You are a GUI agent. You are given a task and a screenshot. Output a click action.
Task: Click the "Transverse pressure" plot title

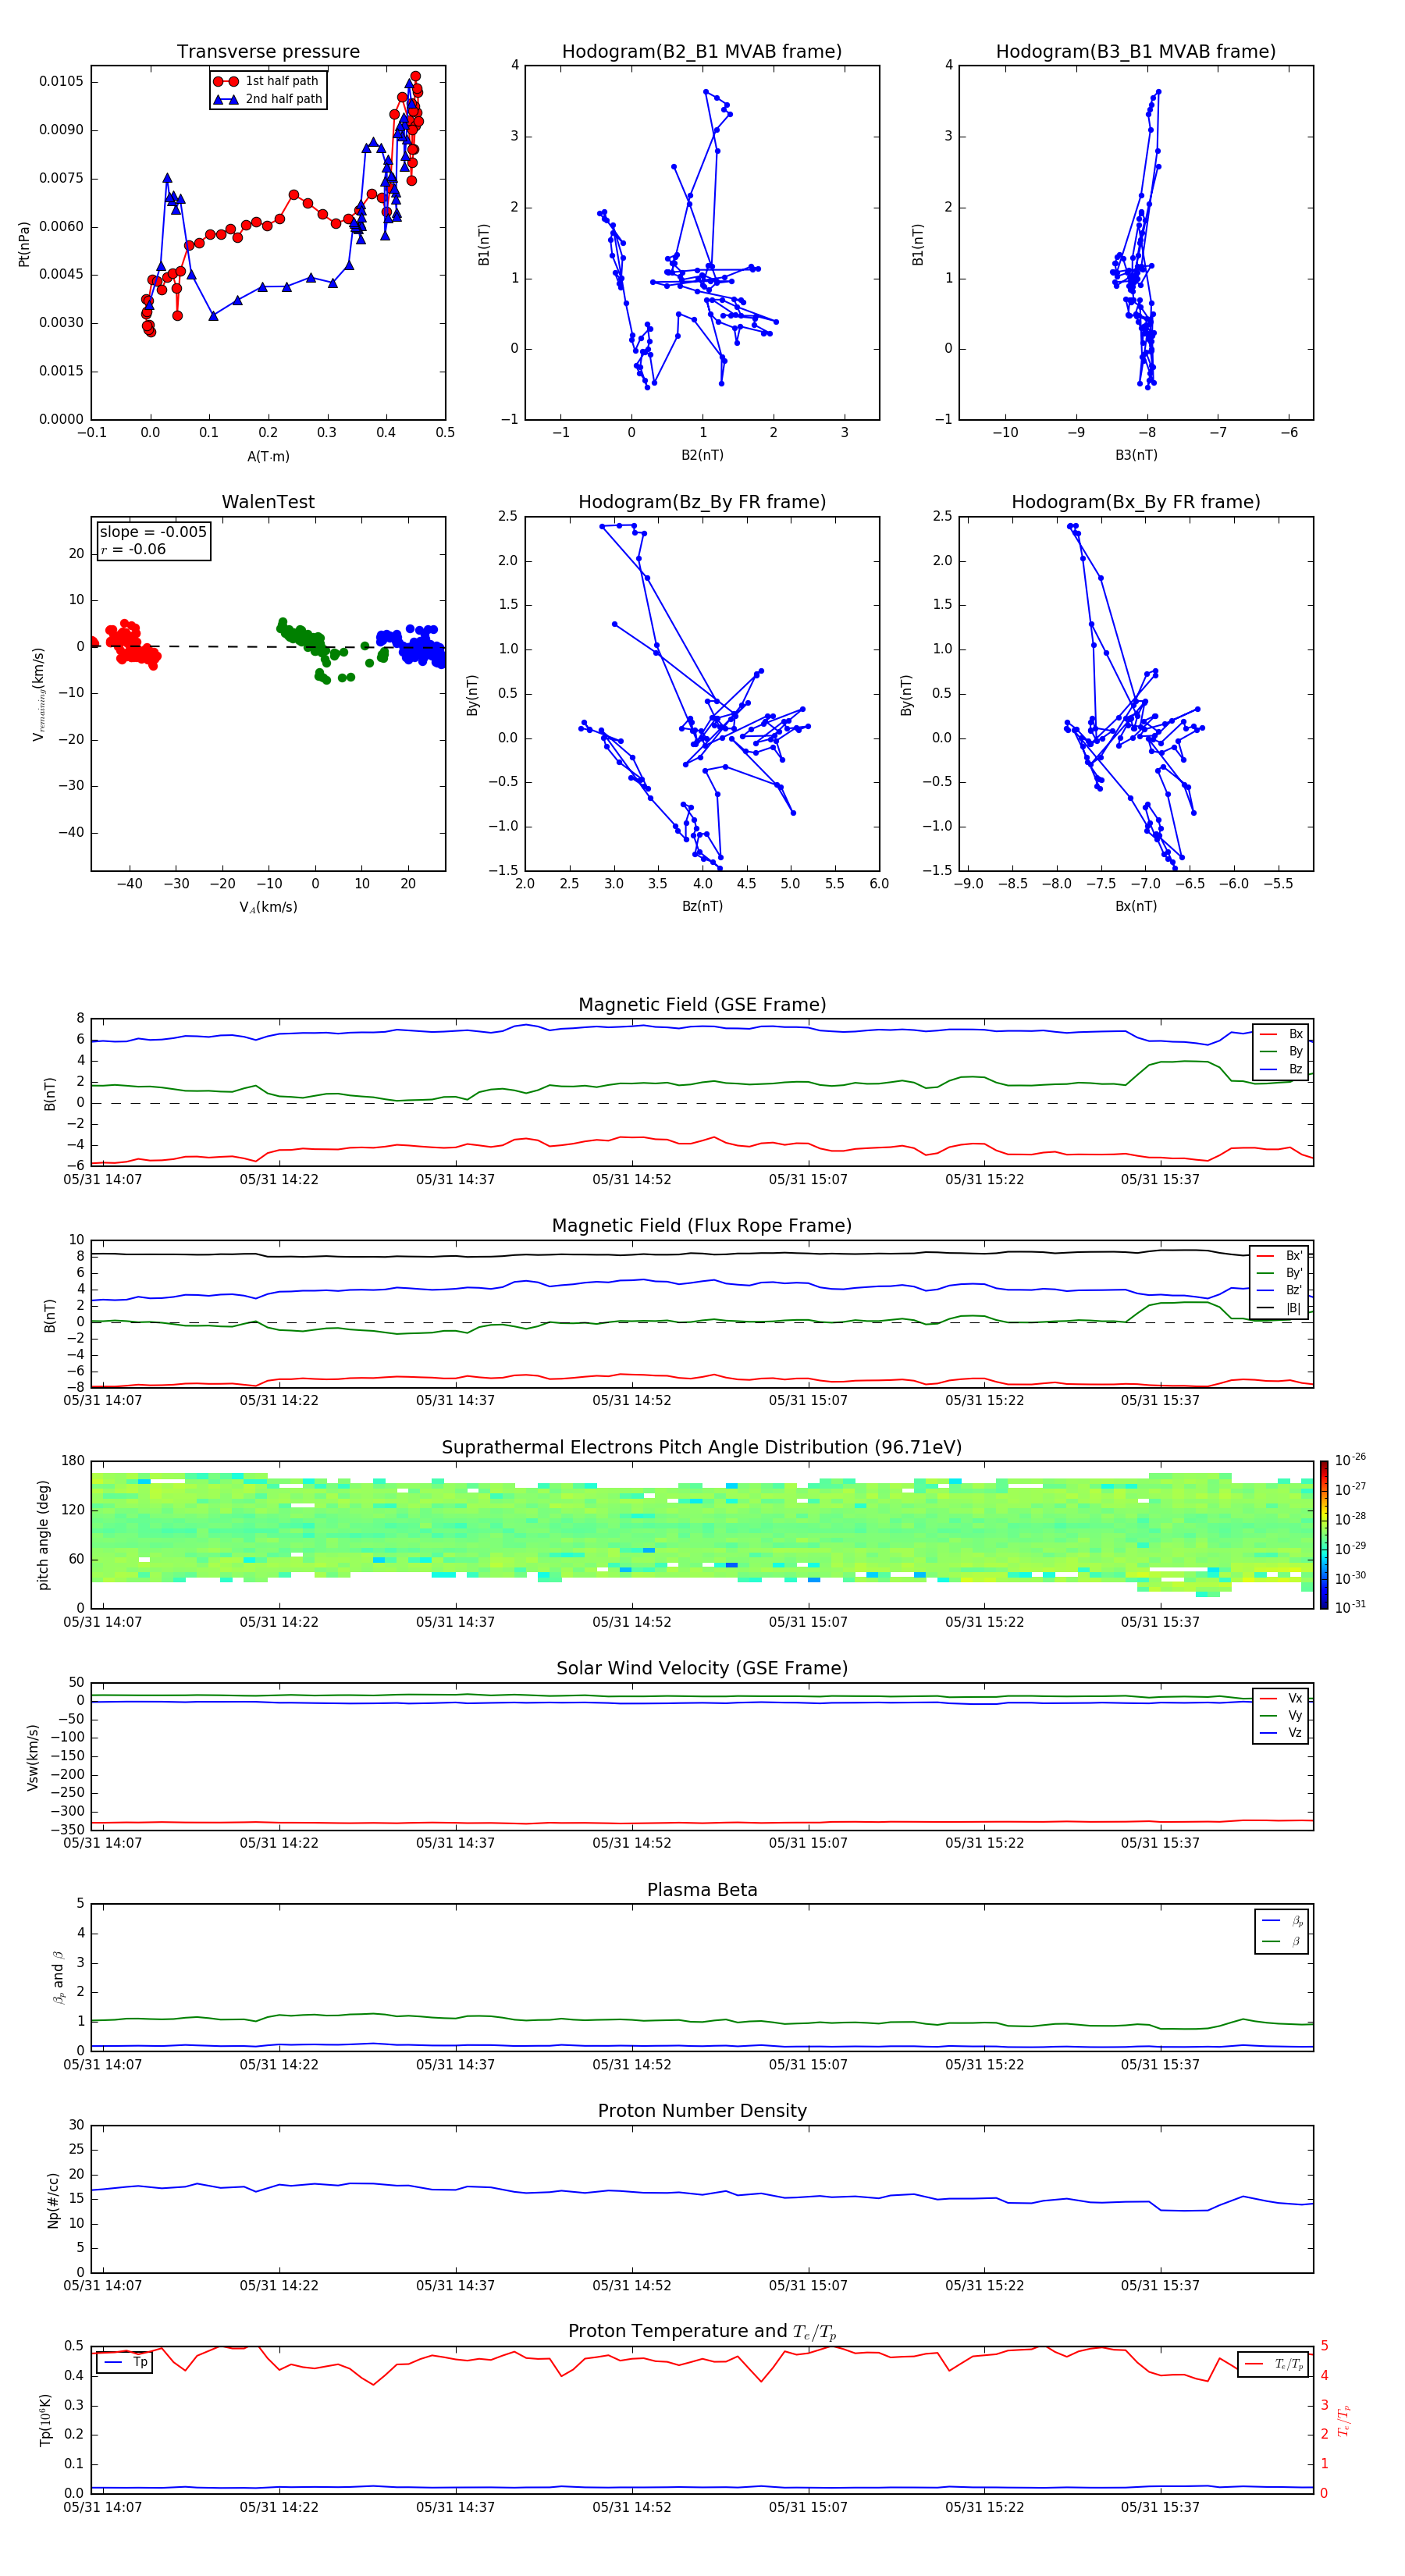[268, 52]
